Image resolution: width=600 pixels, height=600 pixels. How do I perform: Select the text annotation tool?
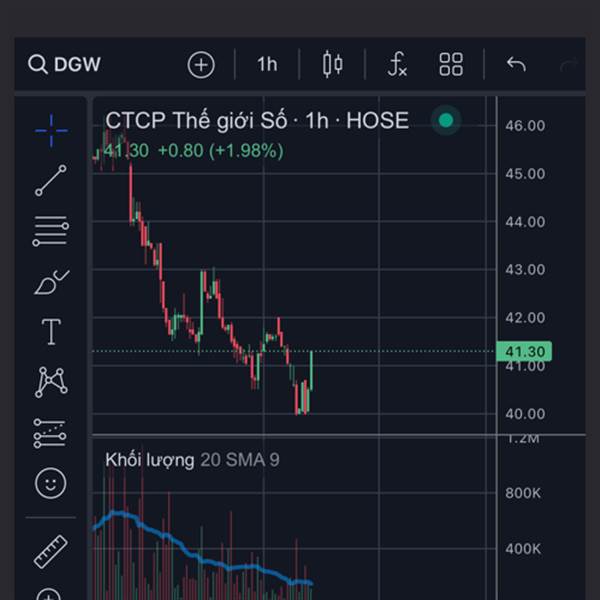[x=50, y=332]
